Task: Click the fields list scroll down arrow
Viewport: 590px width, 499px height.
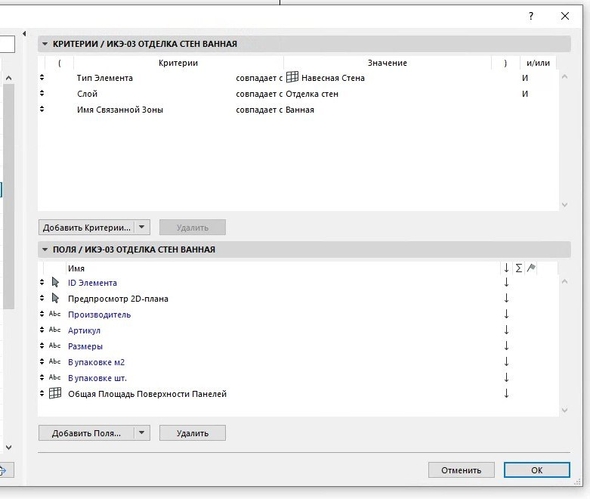Action: pyautogui.click(x=564, y=410)
